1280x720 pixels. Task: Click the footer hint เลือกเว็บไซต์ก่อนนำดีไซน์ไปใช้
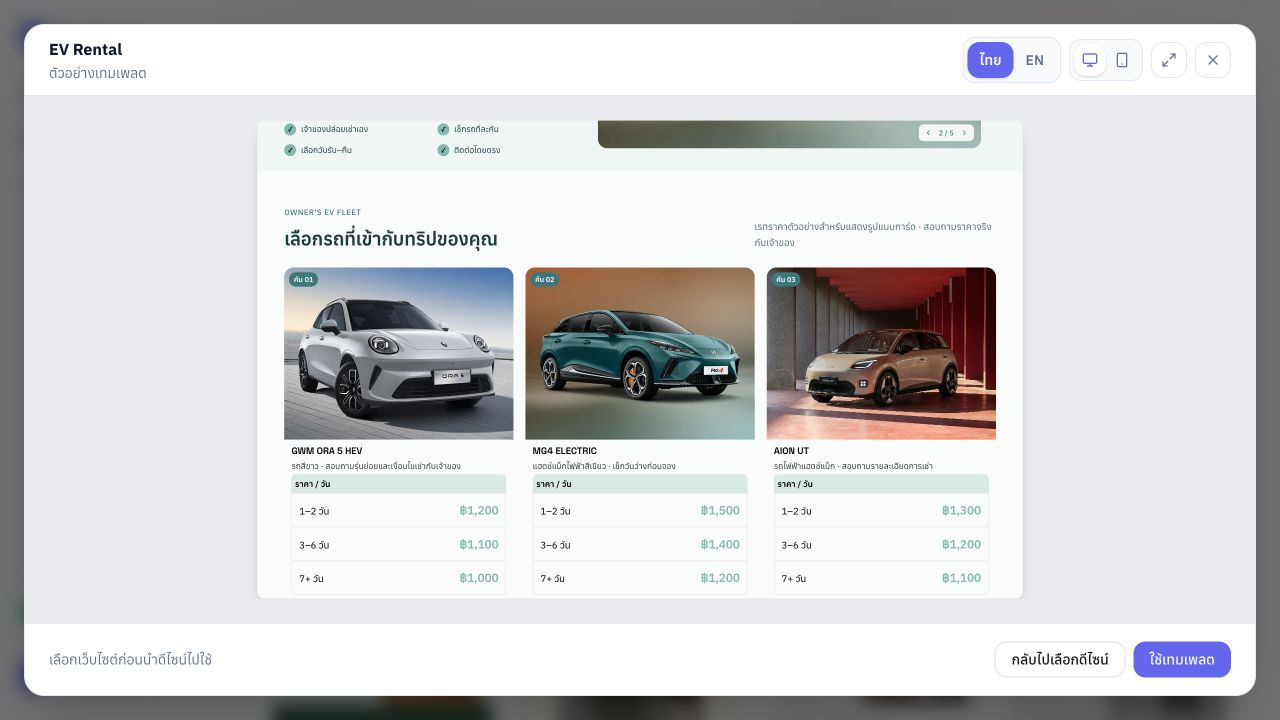(x=131, y=660)
